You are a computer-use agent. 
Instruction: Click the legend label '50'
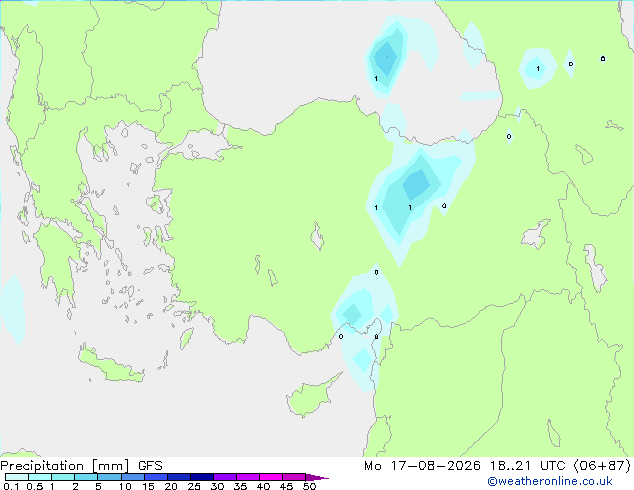(x=309, y=486)
